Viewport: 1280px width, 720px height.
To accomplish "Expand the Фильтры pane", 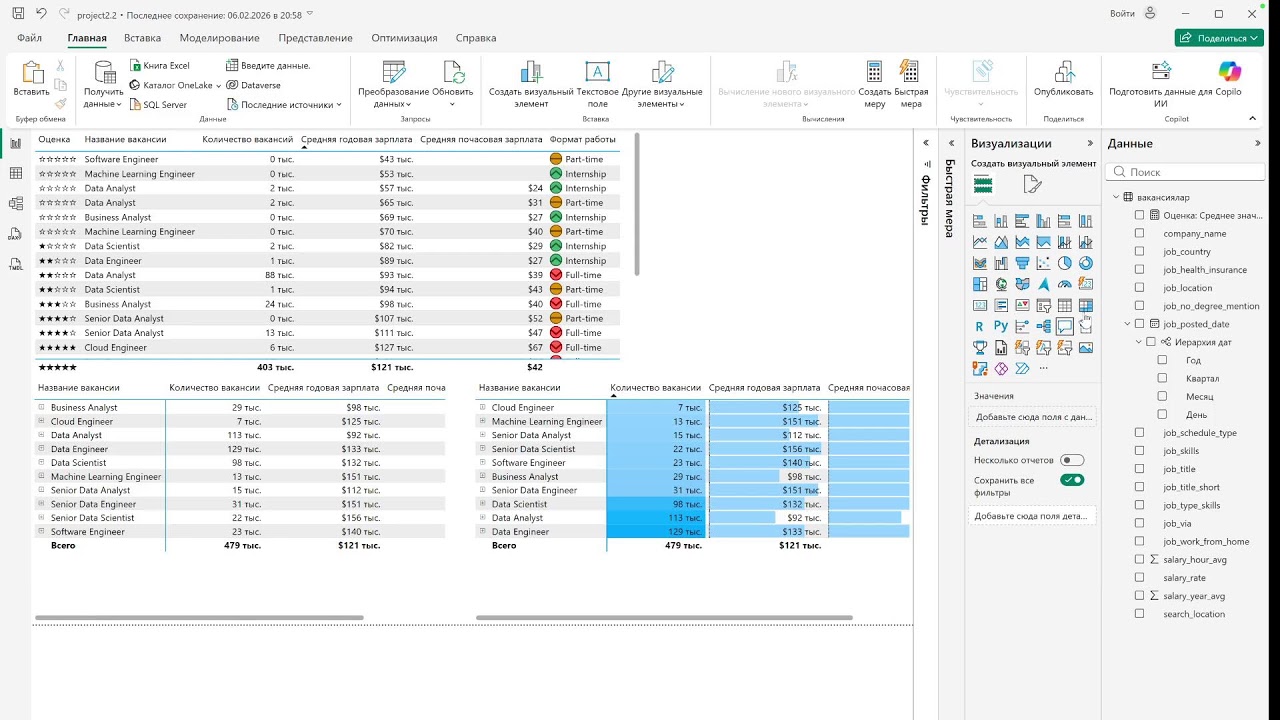I will [926, 143].
